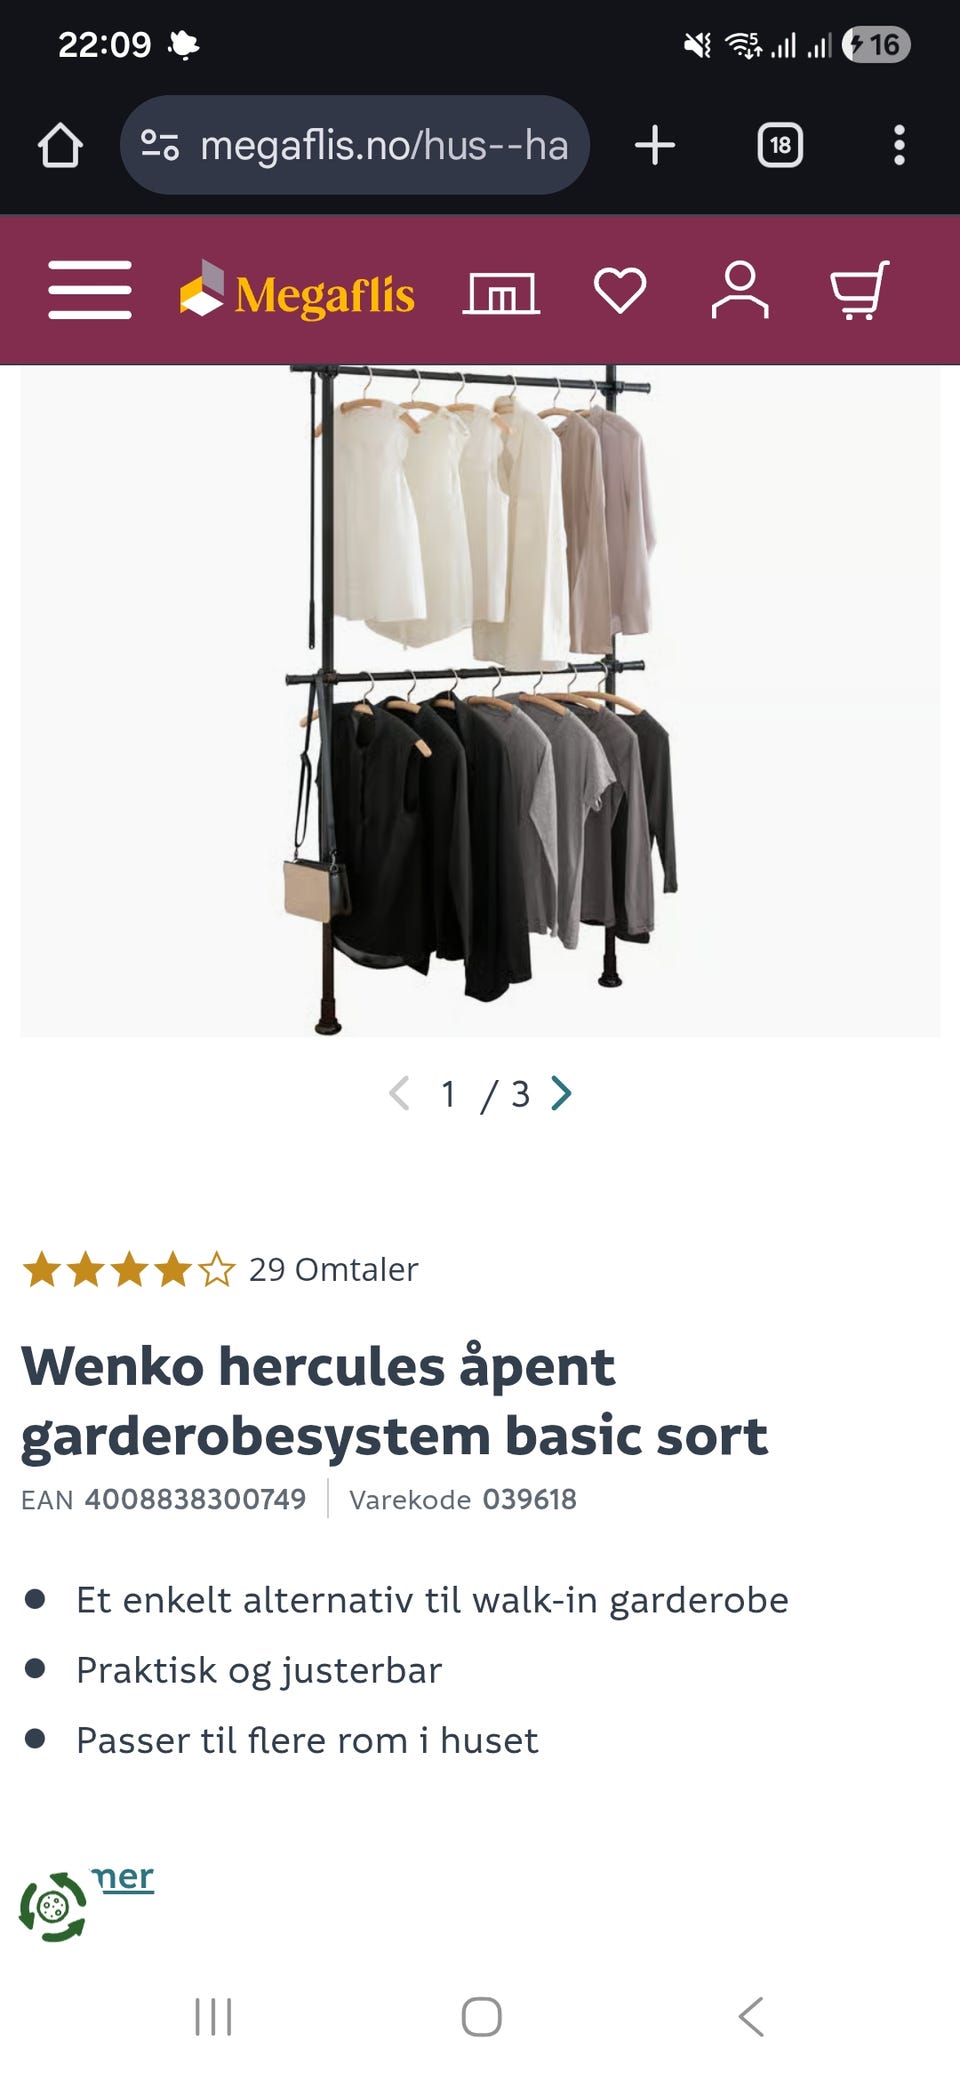The image size is (960, 2080).
Task: Tap Android recent apps button
Action: coord(213,2016)
